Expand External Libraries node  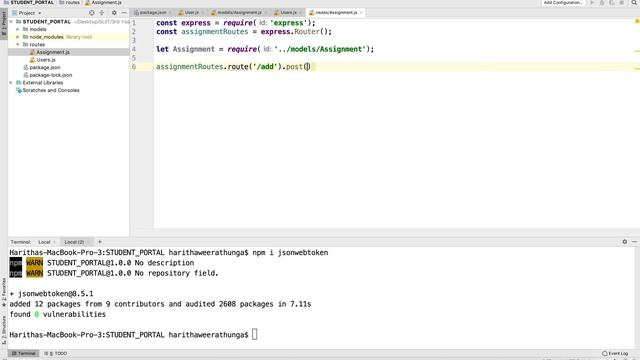11,83
